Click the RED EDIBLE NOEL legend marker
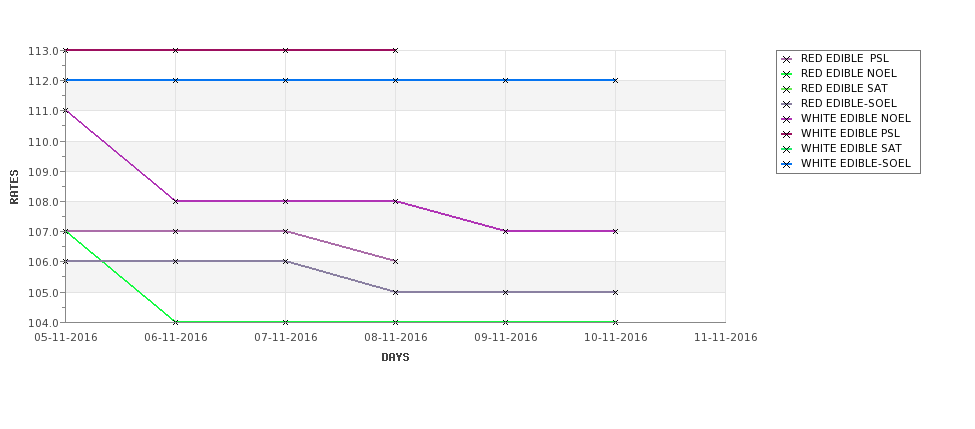Image resolution: width=975 pixels, height=429 pixels. tap(787, 74)
